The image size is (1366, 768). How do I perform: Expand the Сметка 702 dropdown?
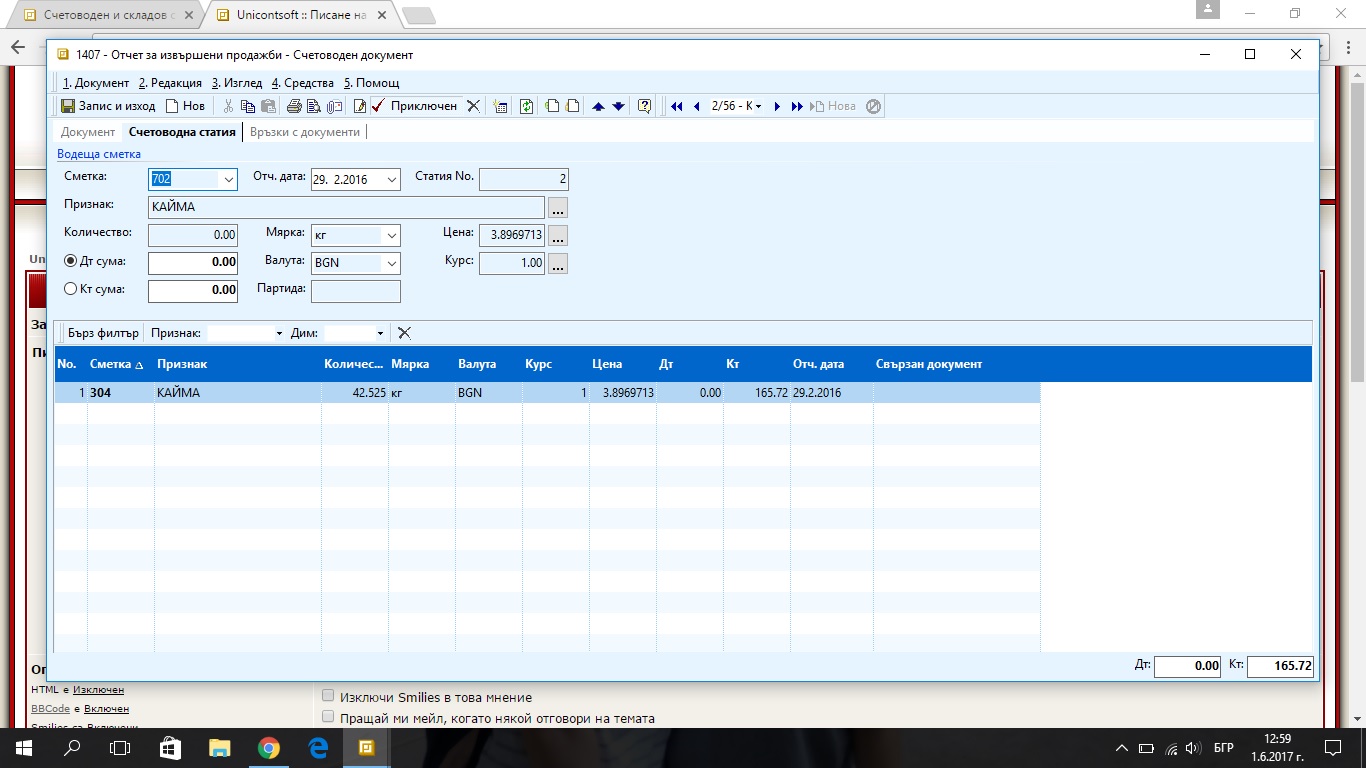229,180
